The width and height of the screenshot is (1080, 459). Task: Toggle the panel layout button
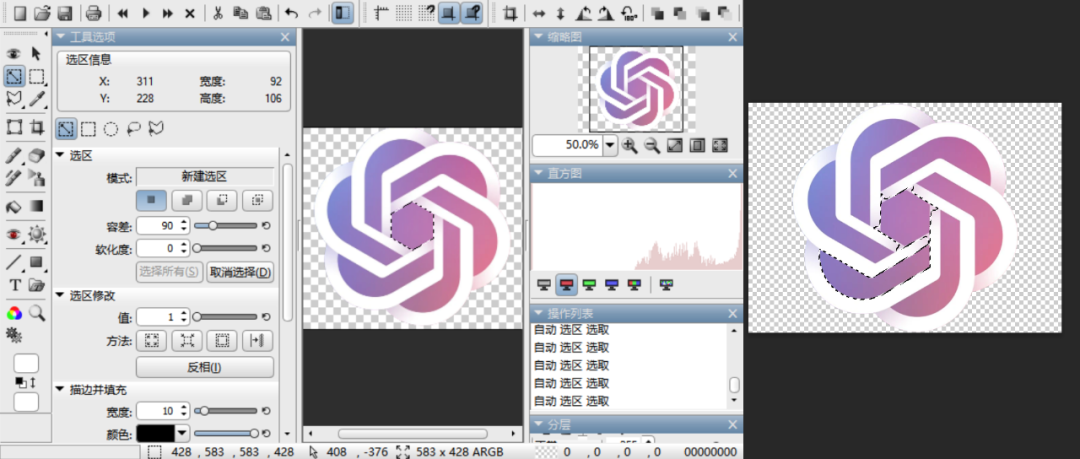342,12
